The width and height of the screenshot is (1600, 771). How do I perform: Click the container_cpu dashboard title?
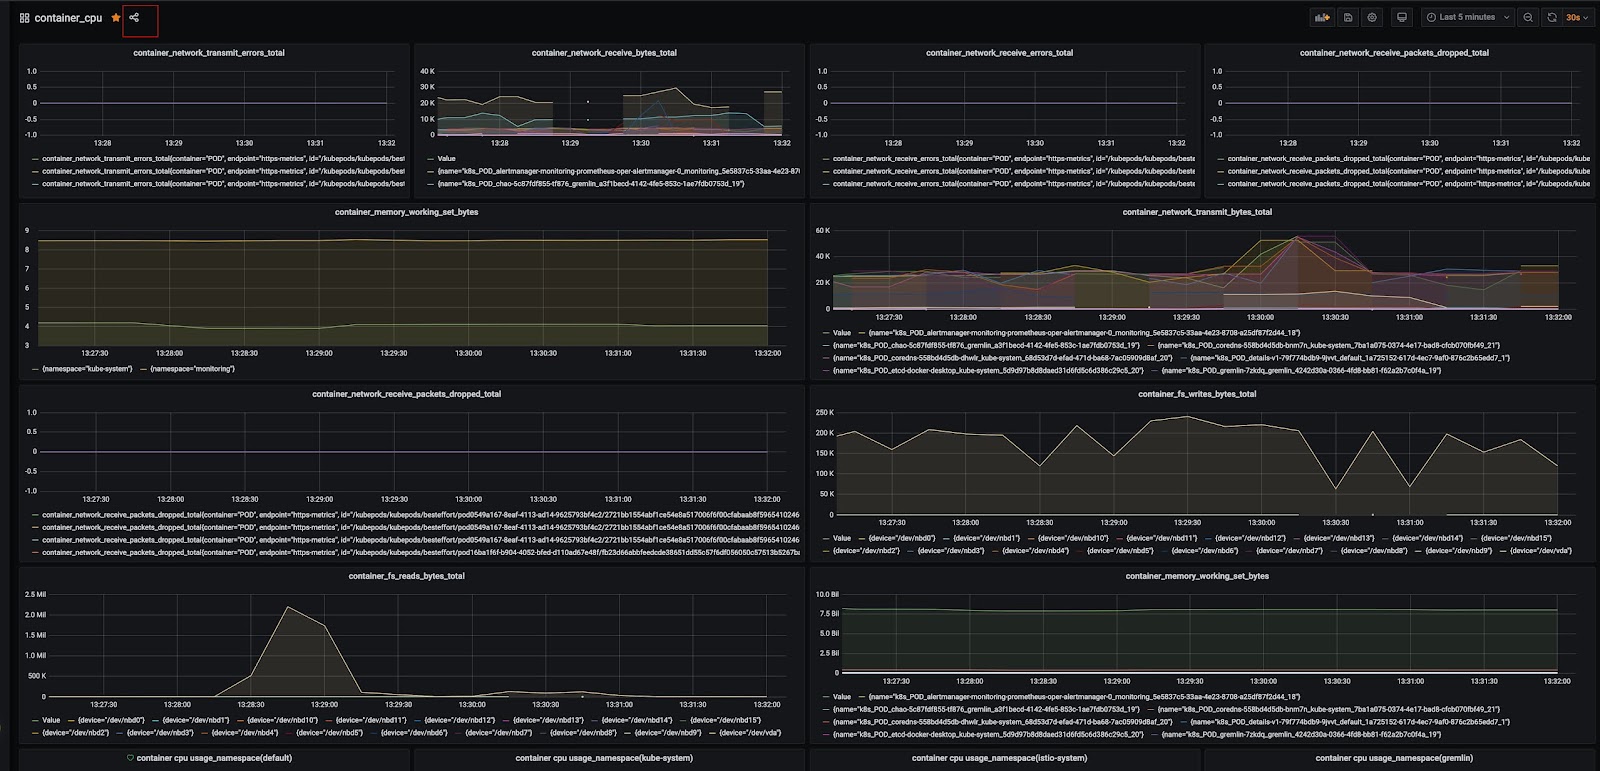pyautogui.click(x=68, y=18)
